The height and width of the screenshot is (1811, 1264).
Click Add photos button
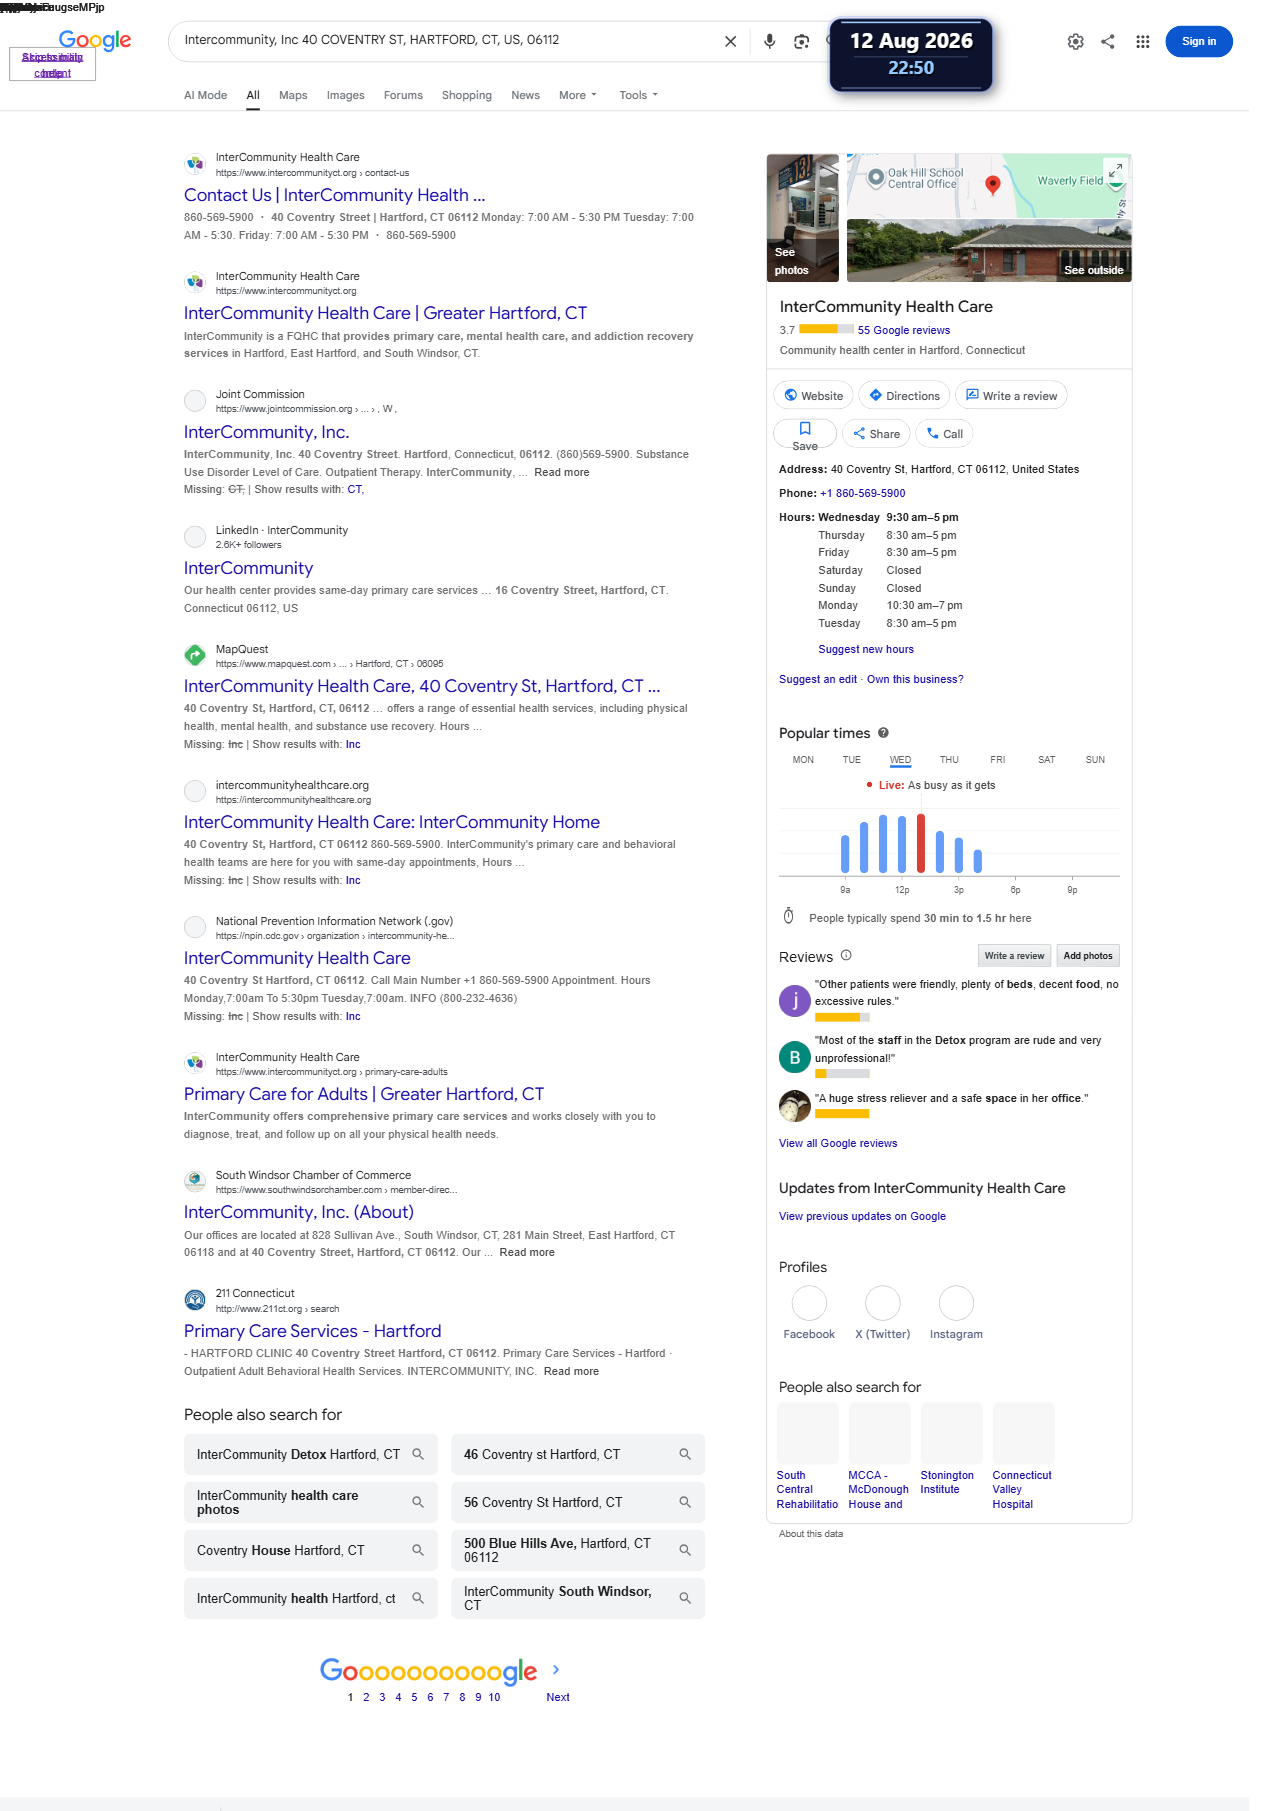point(1087,956)
